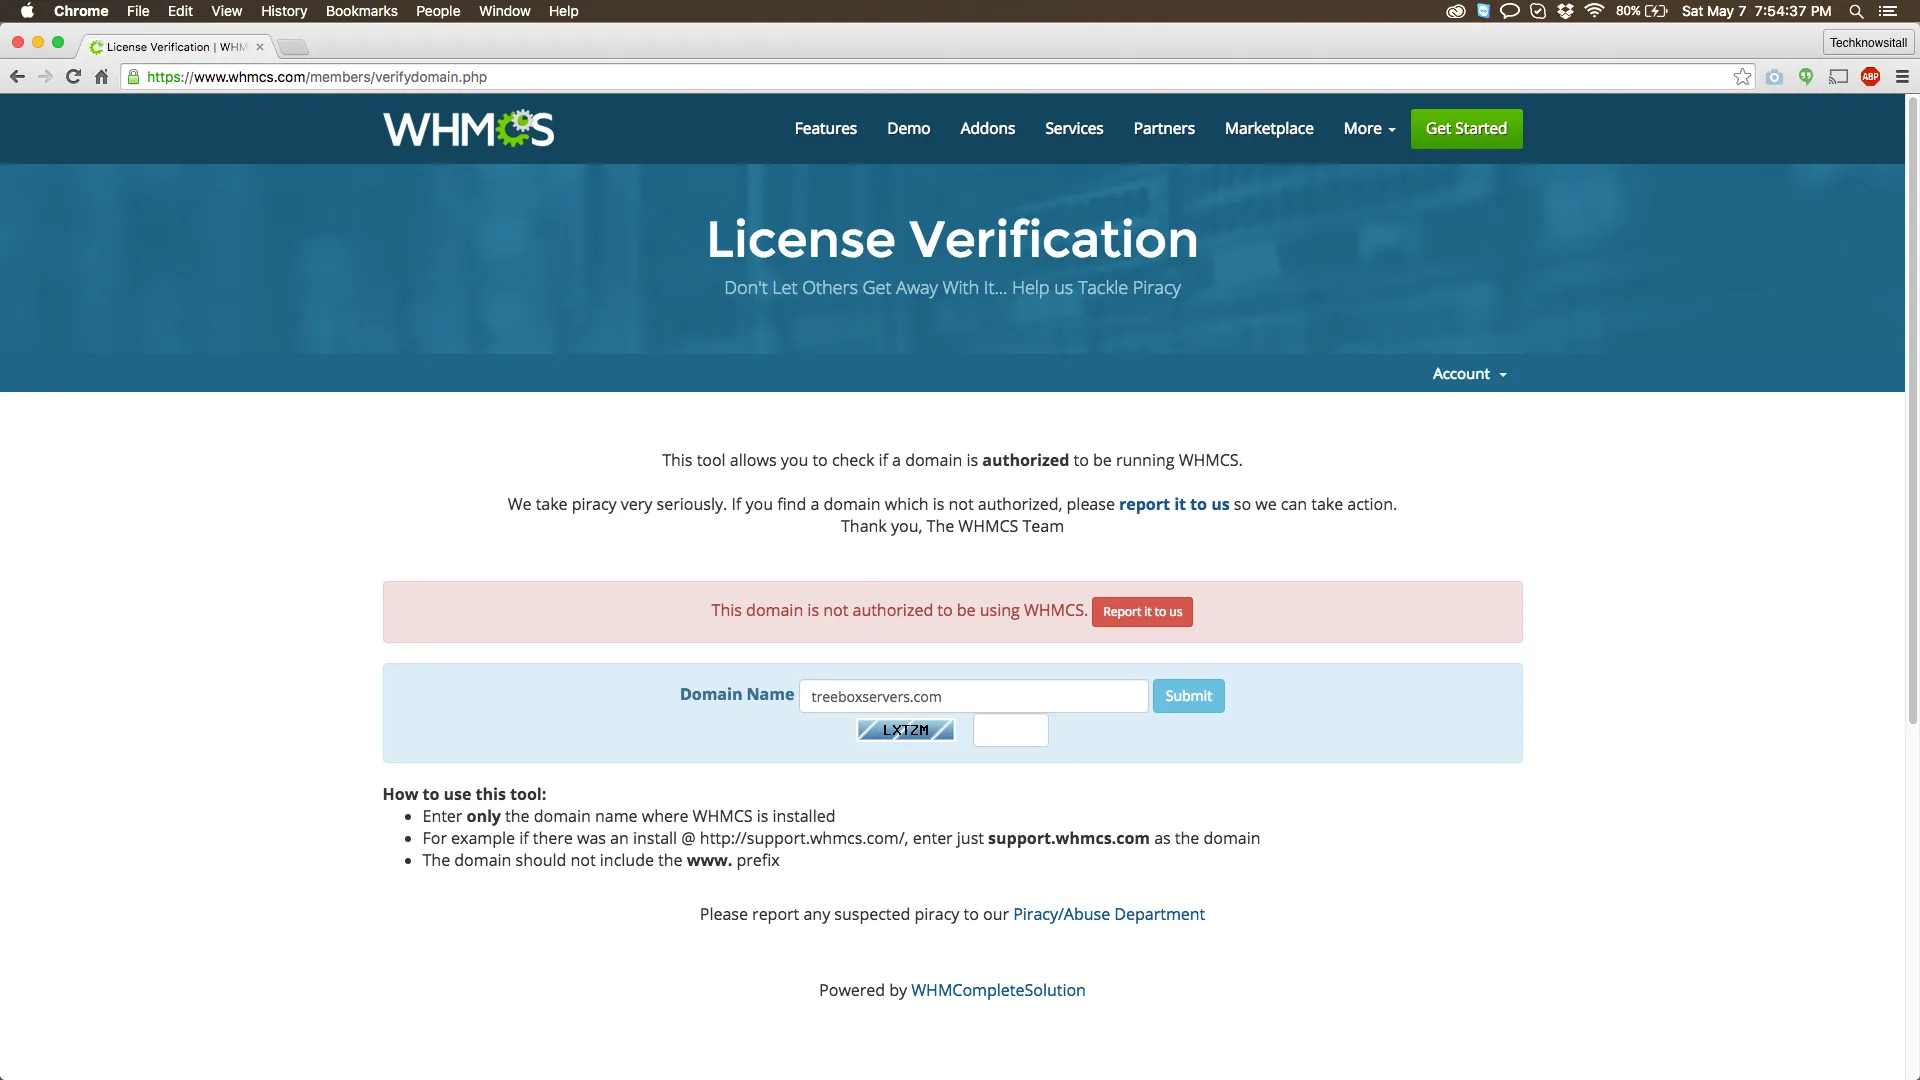Open the Piracy/Abuse Department link

[1108, 915]
